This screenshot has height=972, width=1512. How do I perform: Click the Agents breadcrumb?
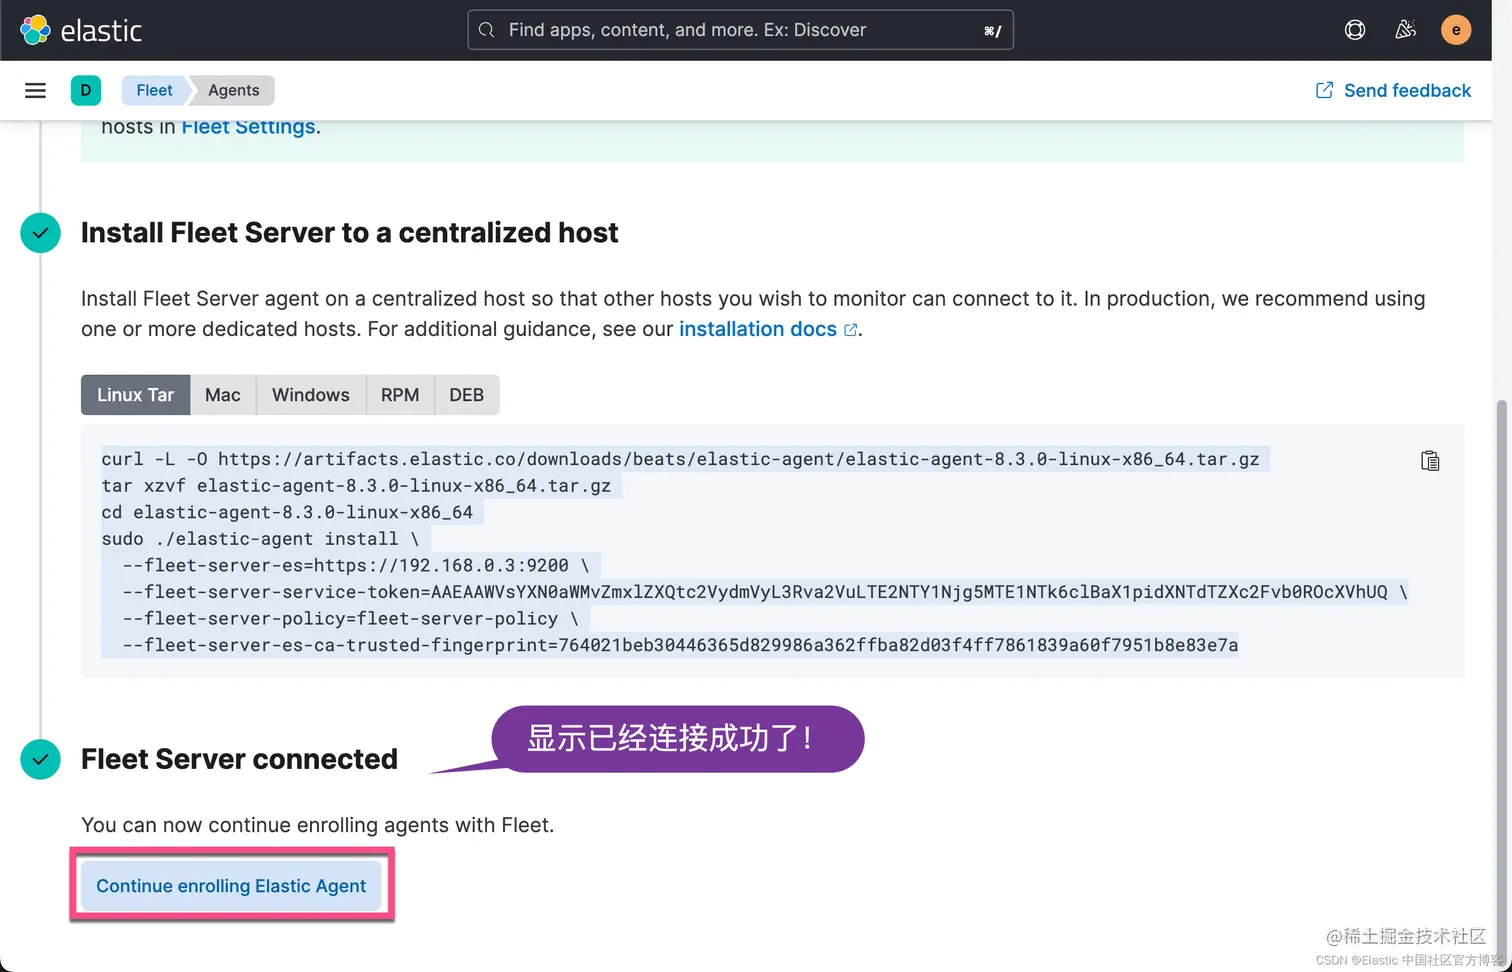233,90
